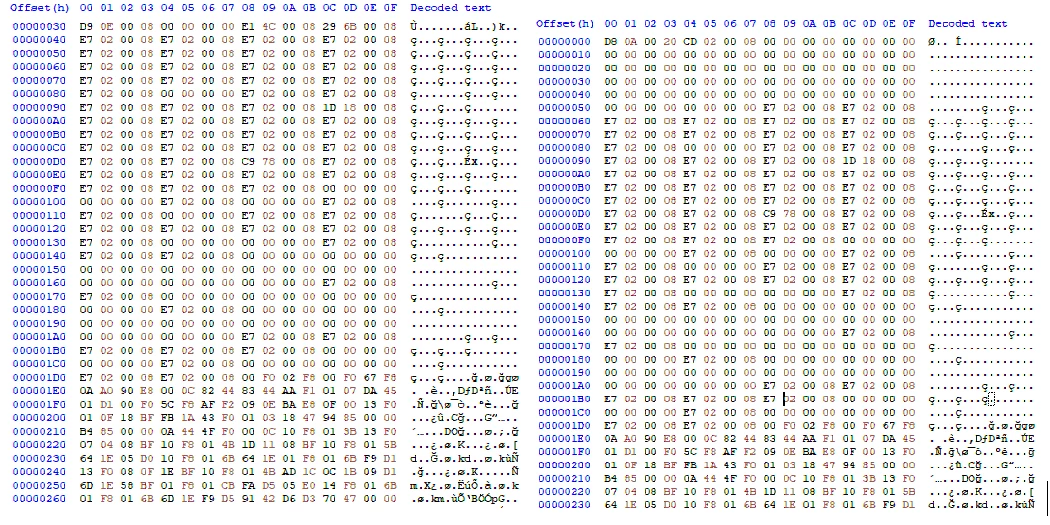Viewport: 1050px width, 525px height.
Task: Click byte 6B in left row 00000030
Action: pyautogui.click(x=349, y=27)
